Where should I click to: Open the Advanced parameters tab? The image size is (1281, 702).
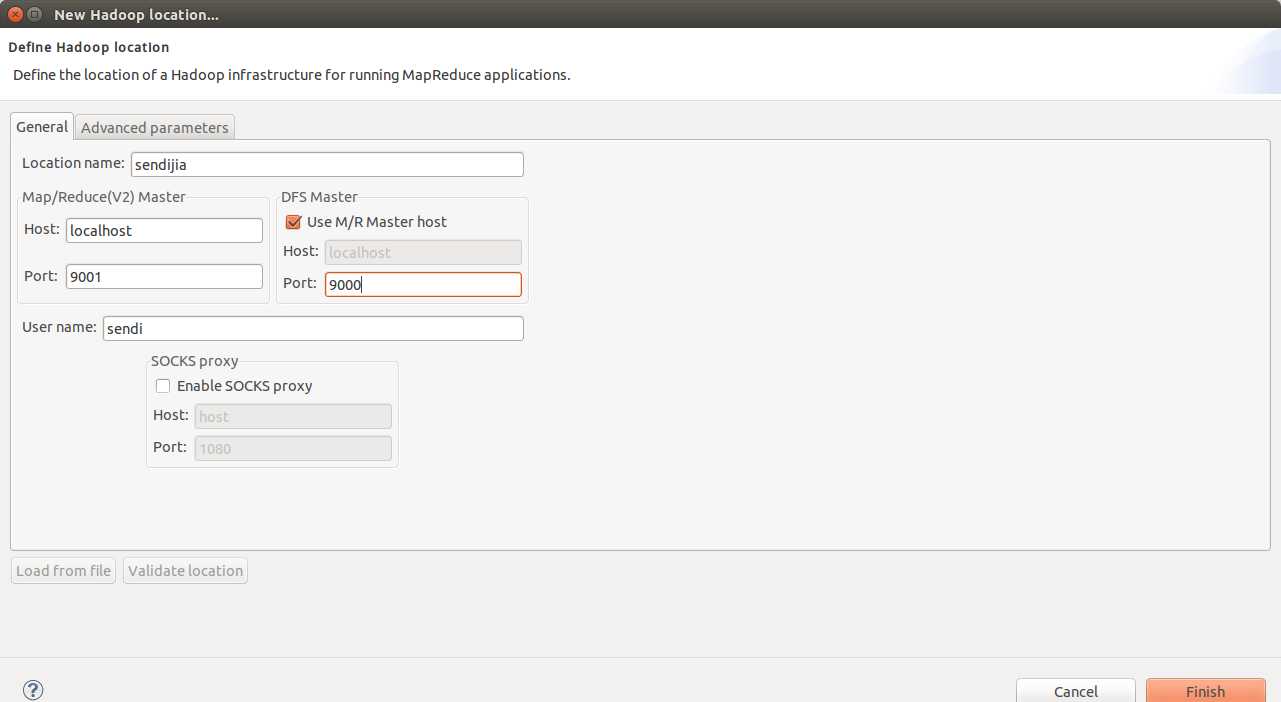pos(155,128)
